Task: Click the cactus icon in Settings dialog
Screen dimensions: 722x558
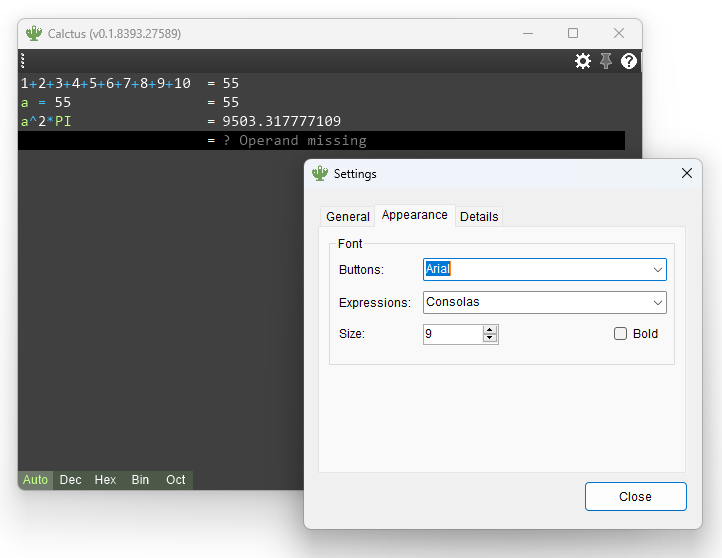Action: tap(320, 174)
